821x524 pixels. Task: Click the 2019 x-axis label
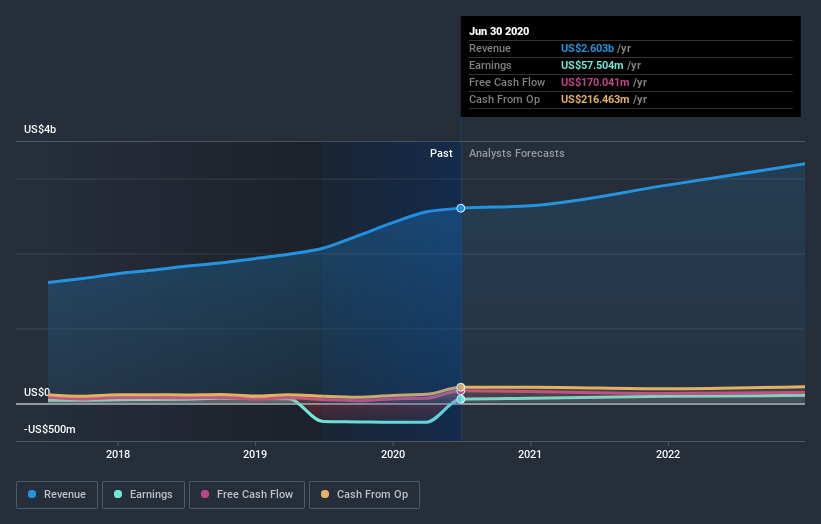(x=255, y=454)
